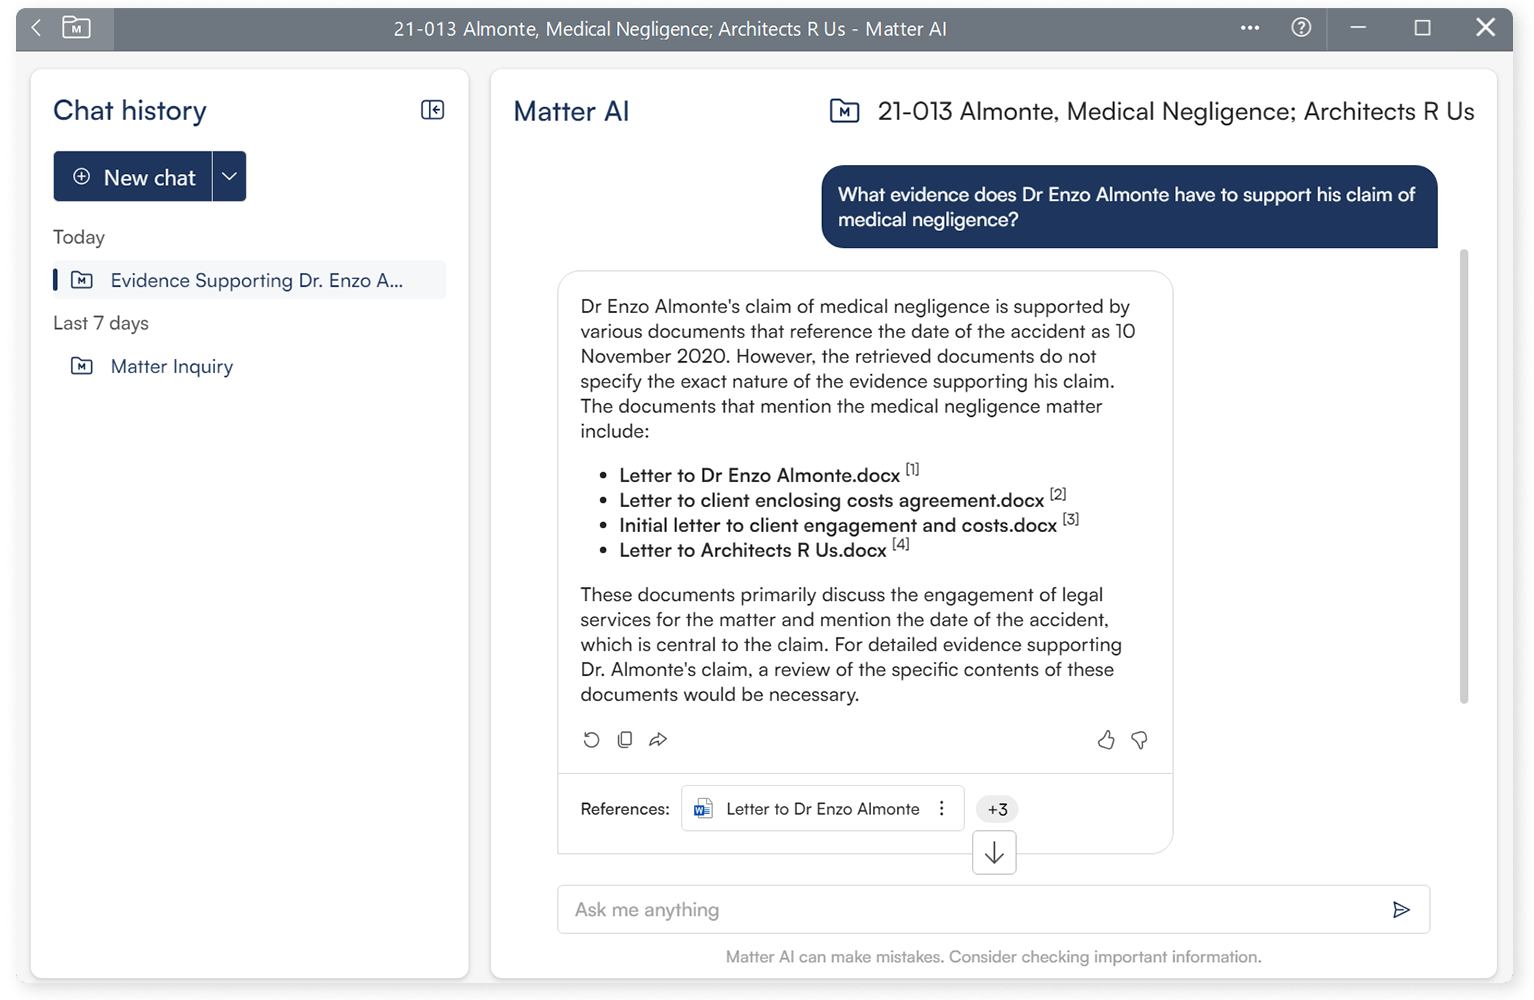Open the three-dot menu in title bar
Screen dimensions: 1534x1000
tap(1250, 28)
